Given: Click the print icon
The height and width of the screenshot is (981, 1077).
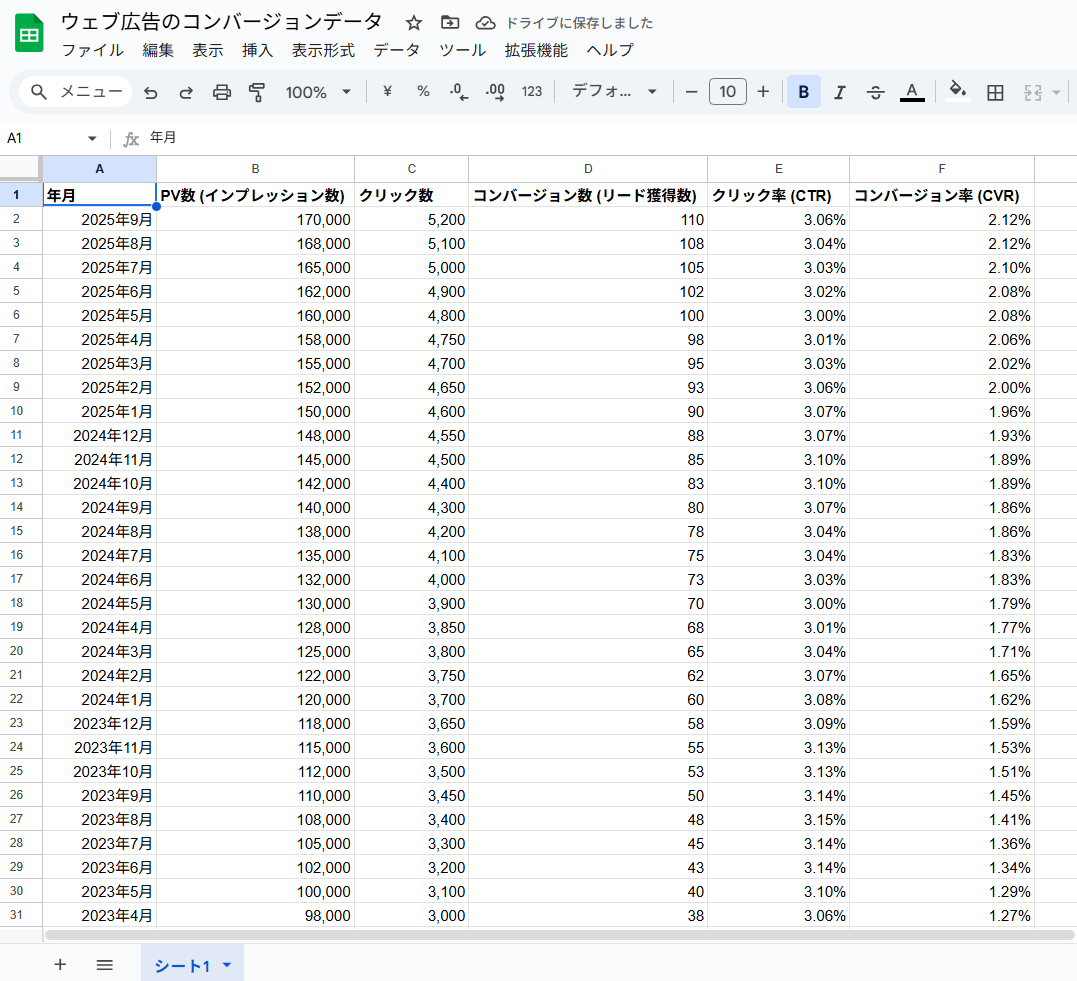Looking at the screenshot, I should 222,92.
